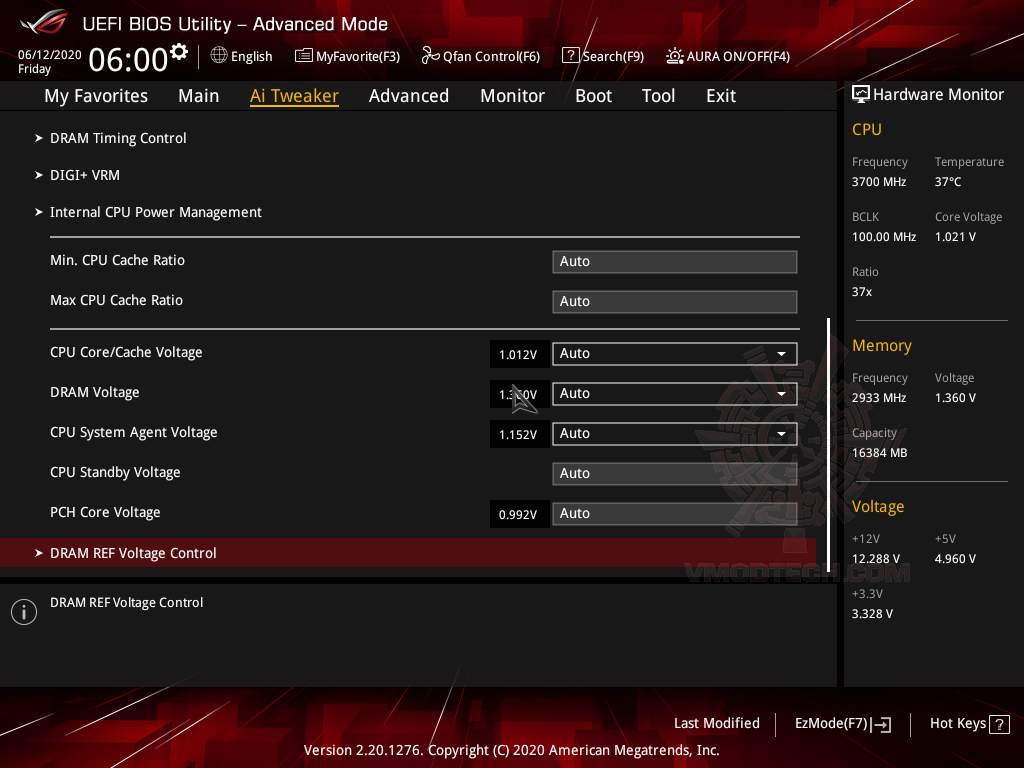Screen dimensions: 1024x768
Task: Switch to the Boot tab
Action: pyautogui.click(x=593, y=95)
